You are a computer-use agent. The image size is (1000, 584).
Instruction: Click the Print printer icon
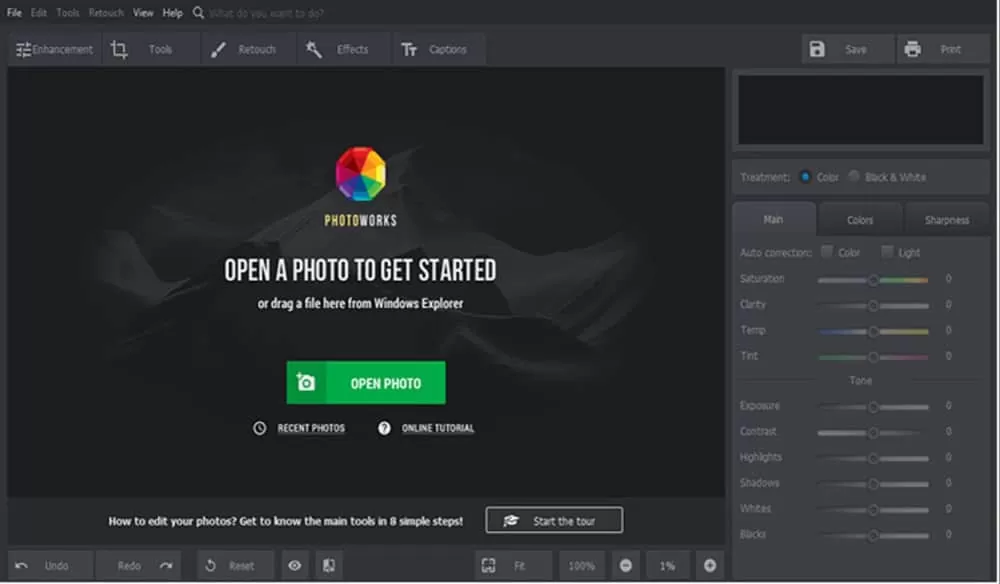pos(913,49)
